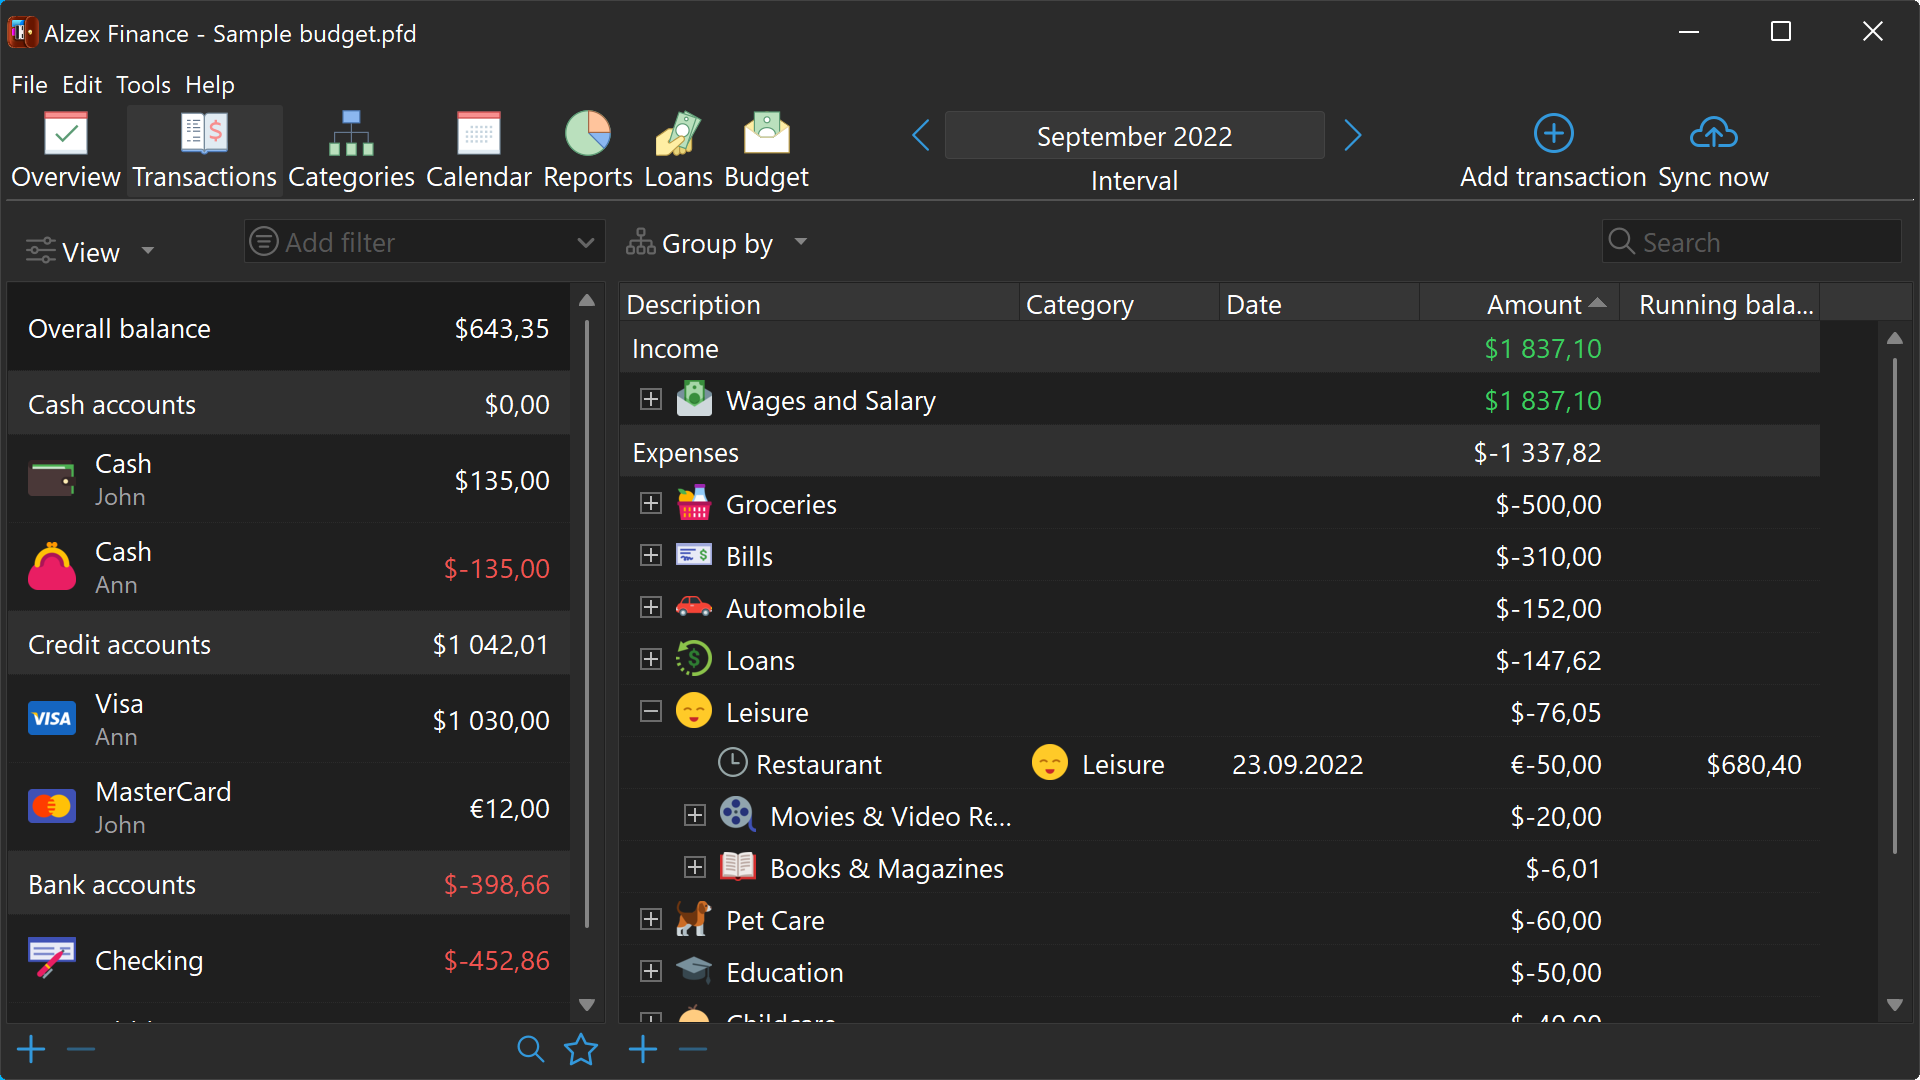Collapse the Leisure category row

pyautogui.click(x=651, y=712)
